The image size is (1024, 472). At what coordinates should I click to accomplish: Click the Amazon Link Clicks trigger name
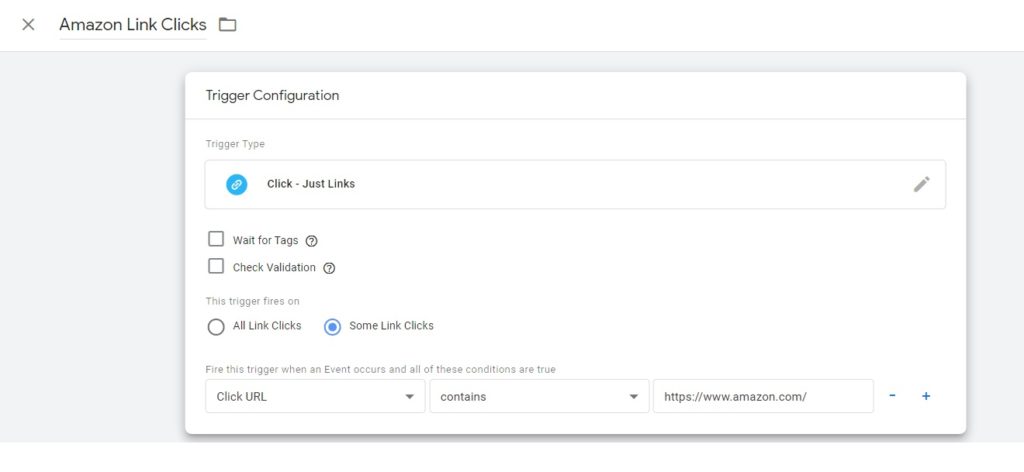pos(133,25)
